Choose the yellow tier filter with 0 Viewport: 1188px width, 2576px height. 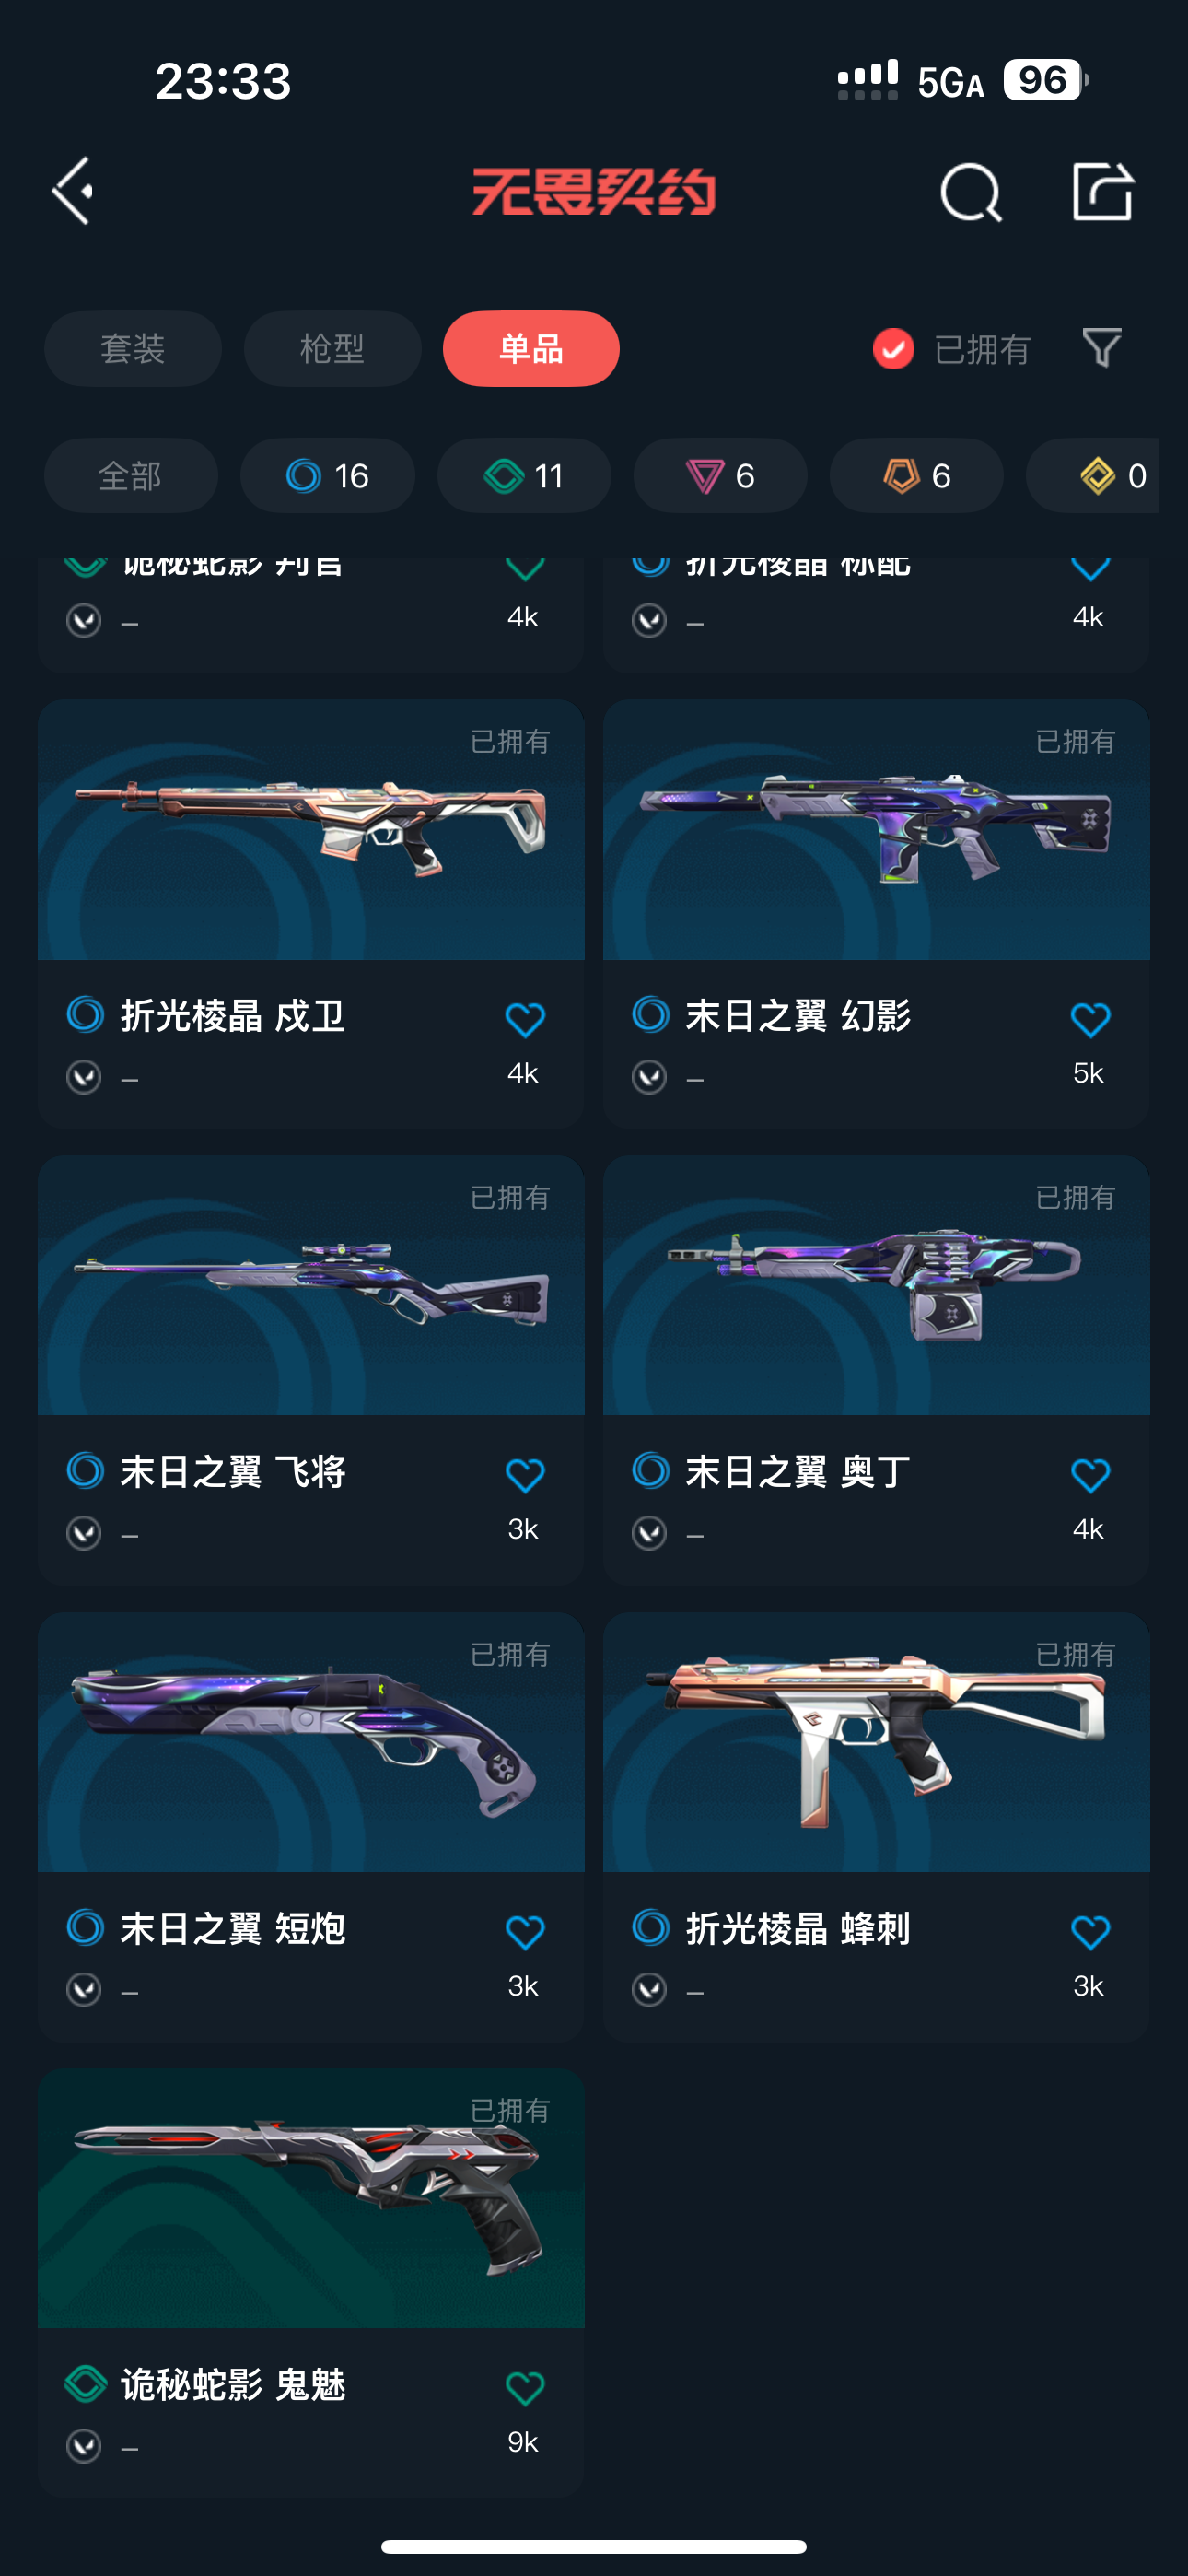coord(1093,475)
